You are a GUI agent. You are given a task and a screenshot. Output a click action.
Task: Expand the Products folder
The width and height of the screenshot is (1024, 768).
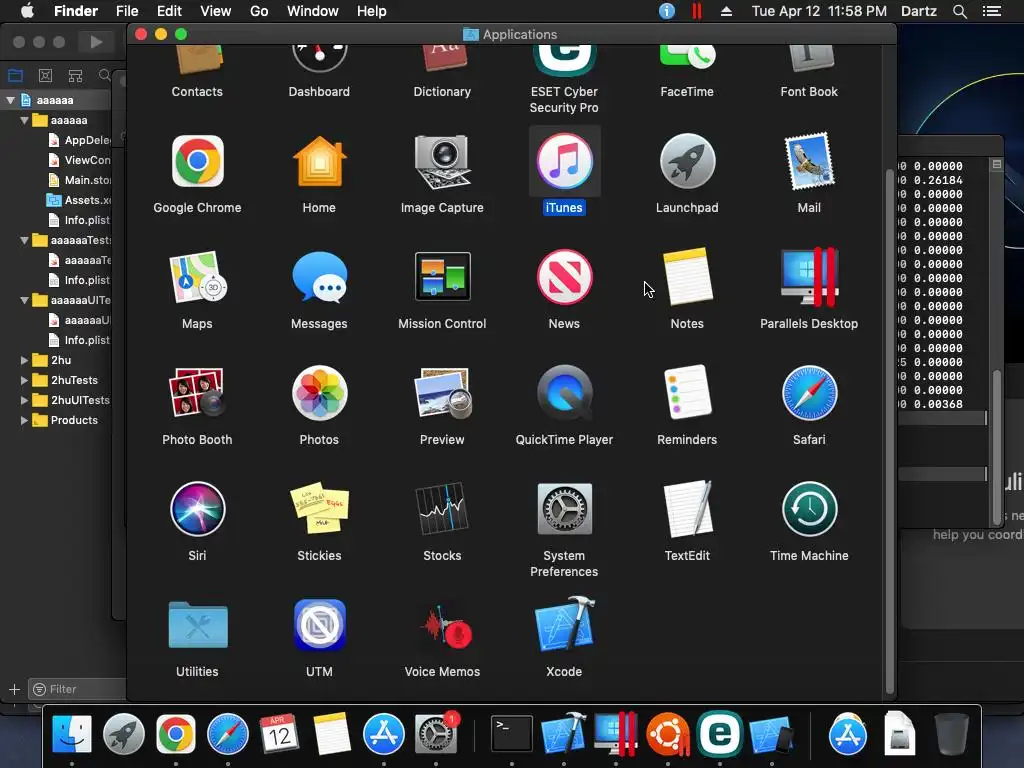coord(24,420)
